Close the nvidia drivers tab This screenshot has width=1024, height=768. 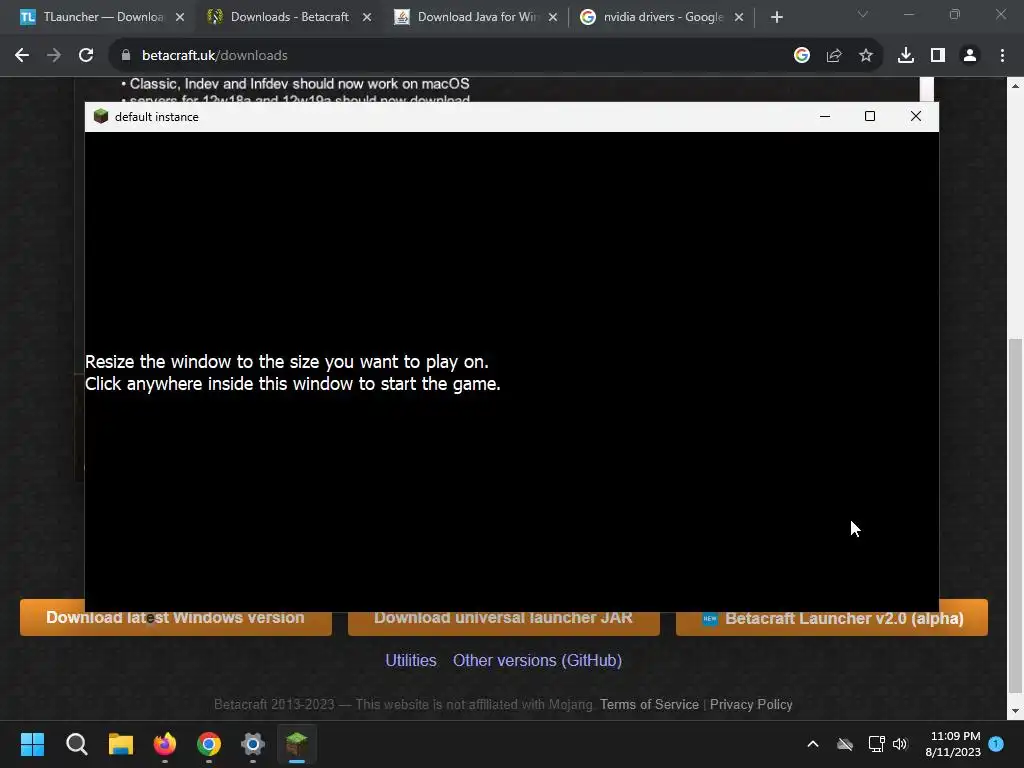point(739,18)
